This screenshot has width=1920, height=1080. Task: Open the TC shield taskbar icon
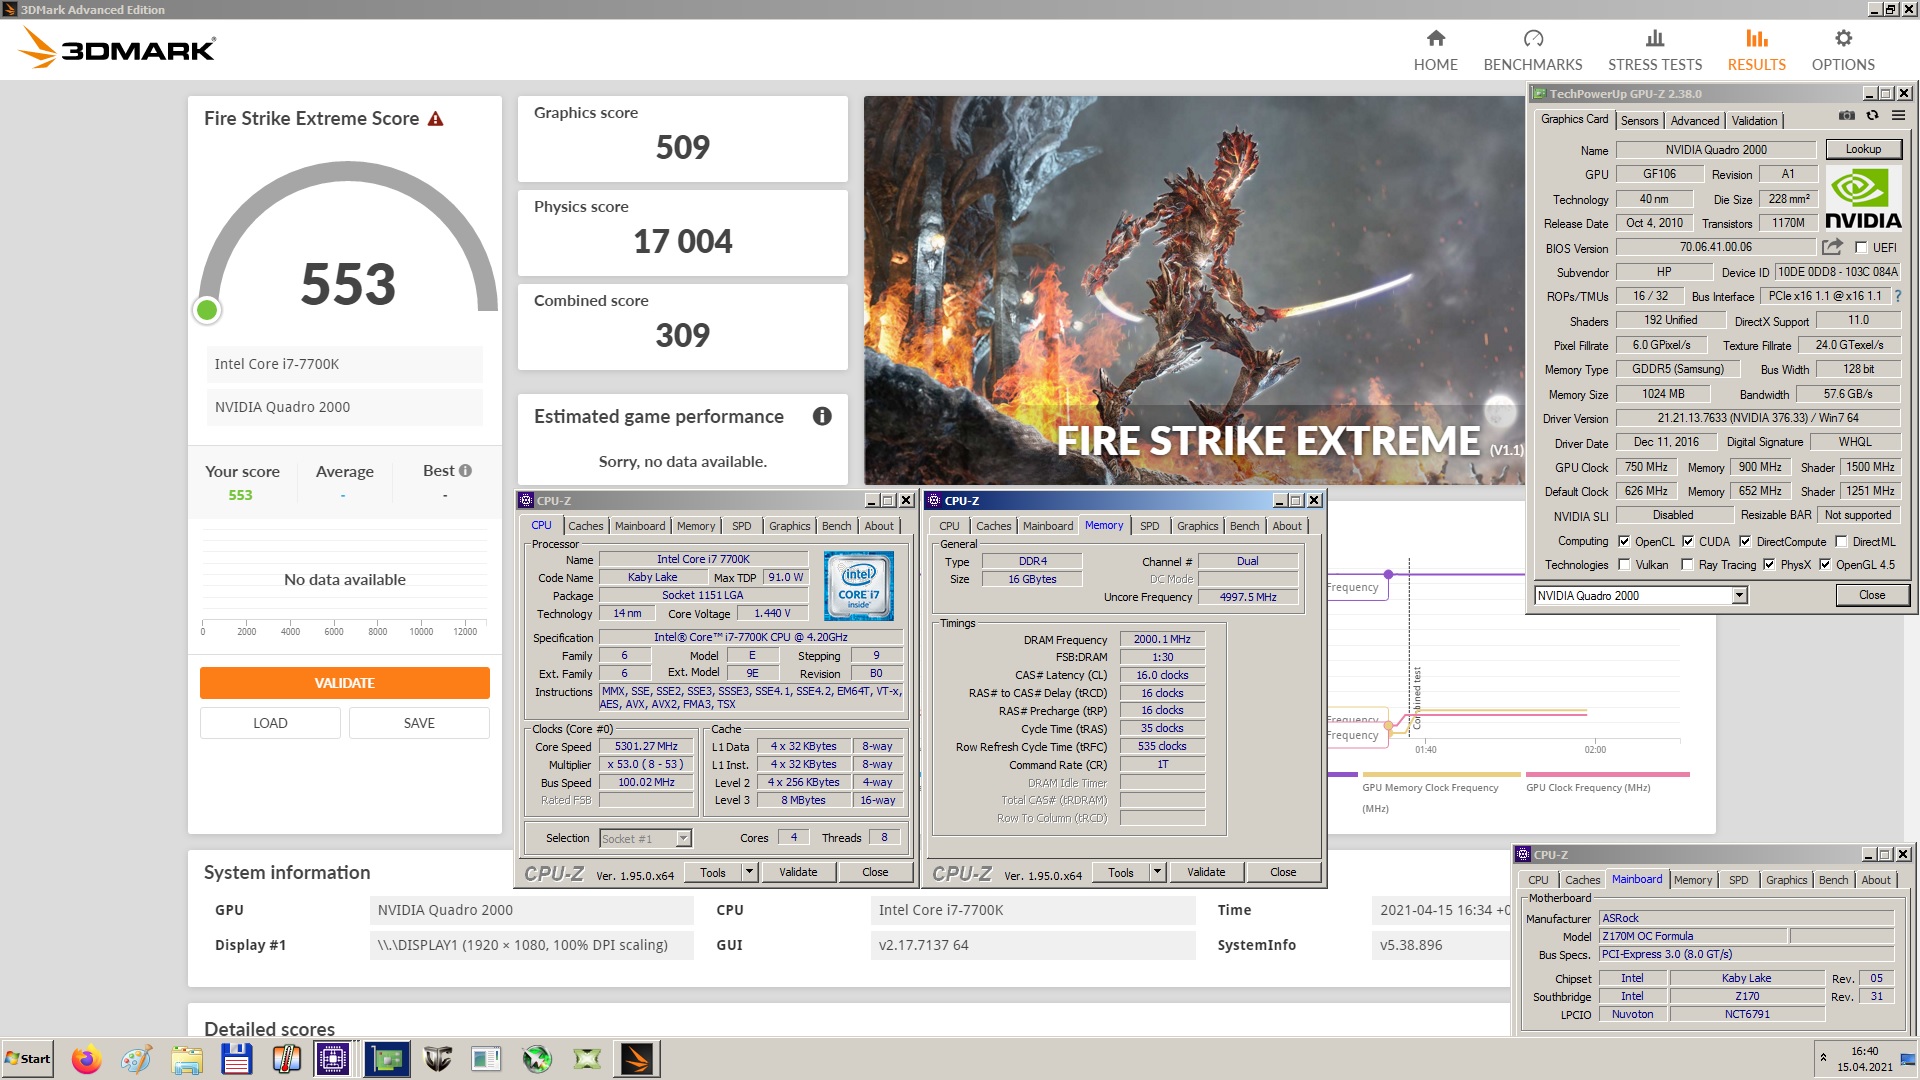tap(437, 1058)
